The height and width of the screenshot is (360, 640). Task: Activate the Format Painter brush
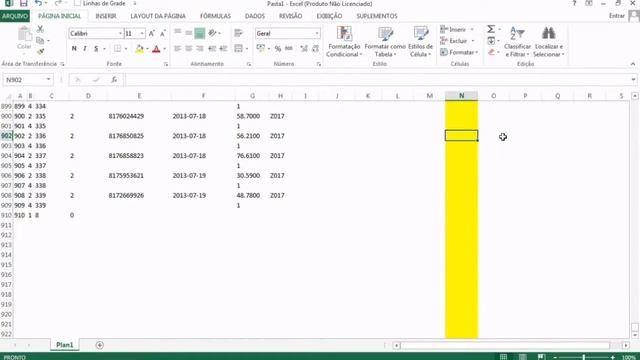point(40,51)
